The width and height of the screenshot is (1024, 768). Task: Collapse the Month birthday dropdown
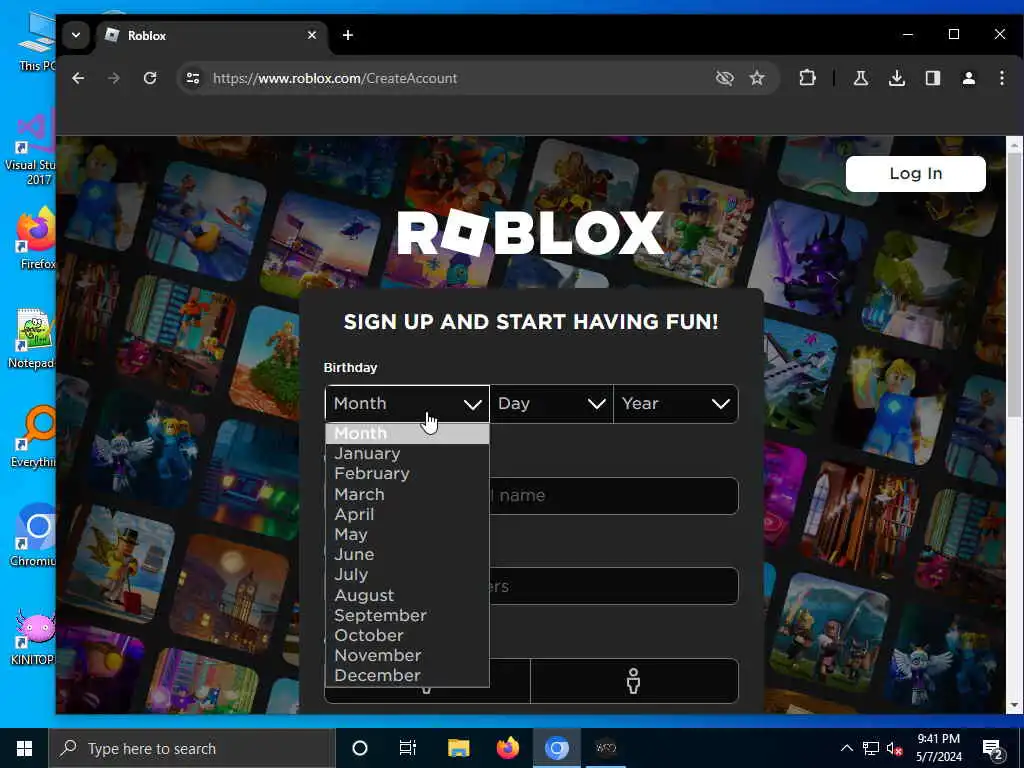click(x=407, y=404)
